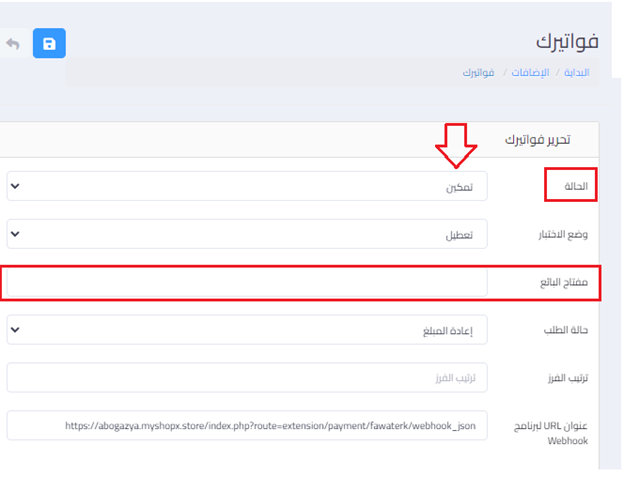Click the مفتاح البائع label

click(x=564, y=282)
